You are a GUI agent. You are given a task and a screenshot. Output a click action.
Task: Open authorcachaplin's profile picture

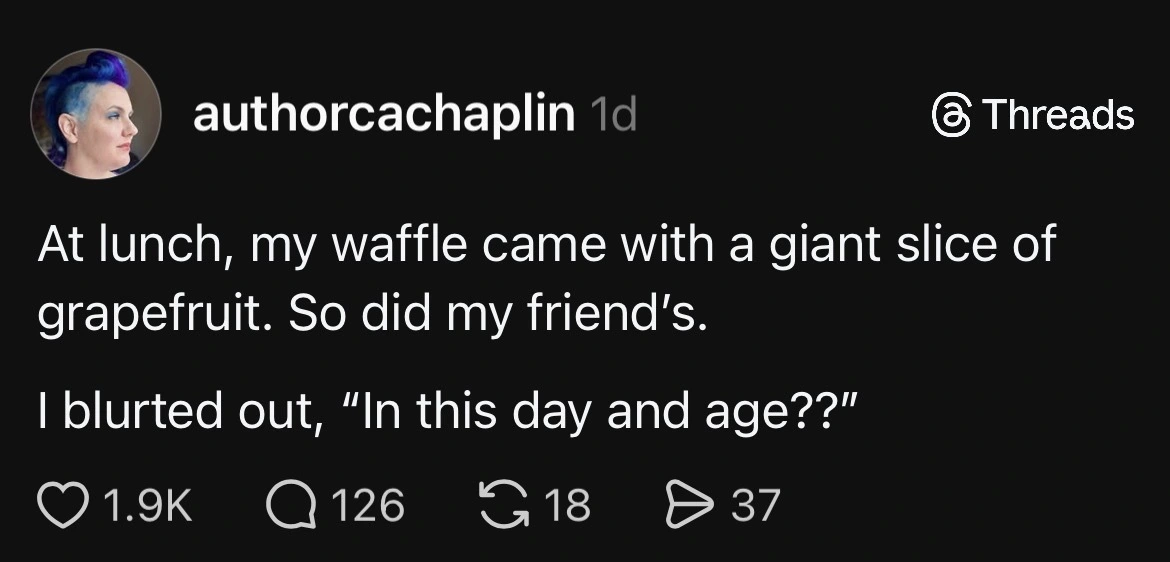(95, 113)
